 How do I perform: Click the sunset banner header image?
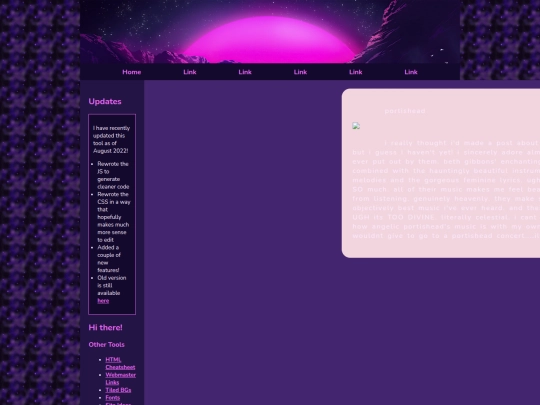[270, 32]
